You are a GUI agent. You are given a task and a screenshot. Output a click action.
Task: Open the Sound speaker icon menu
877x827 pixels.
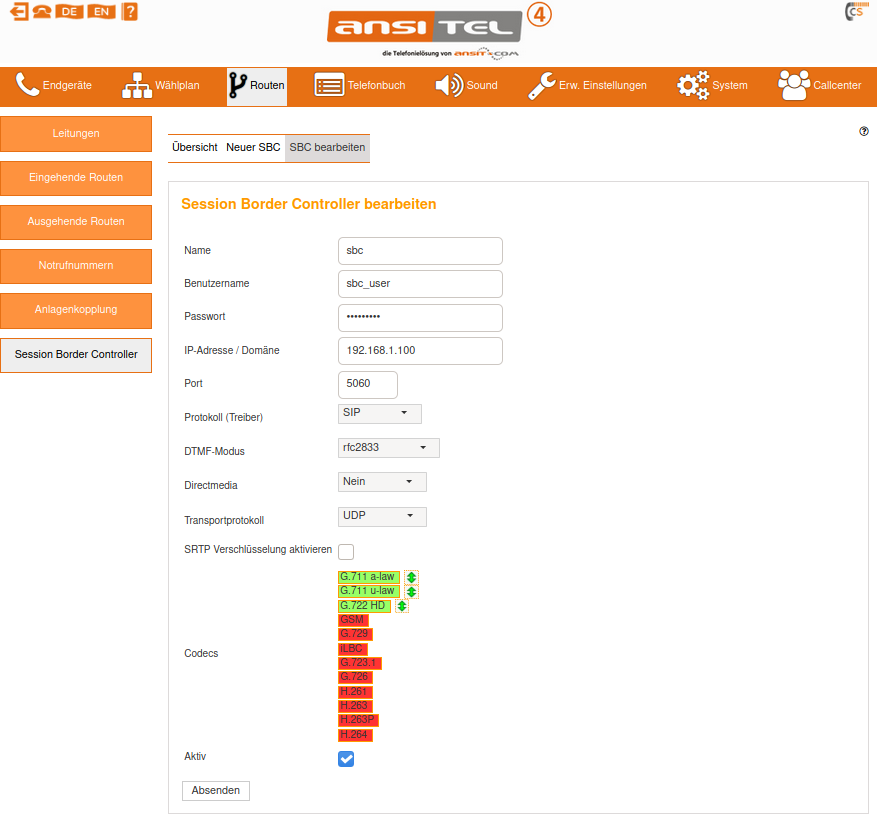click(449, 86)
